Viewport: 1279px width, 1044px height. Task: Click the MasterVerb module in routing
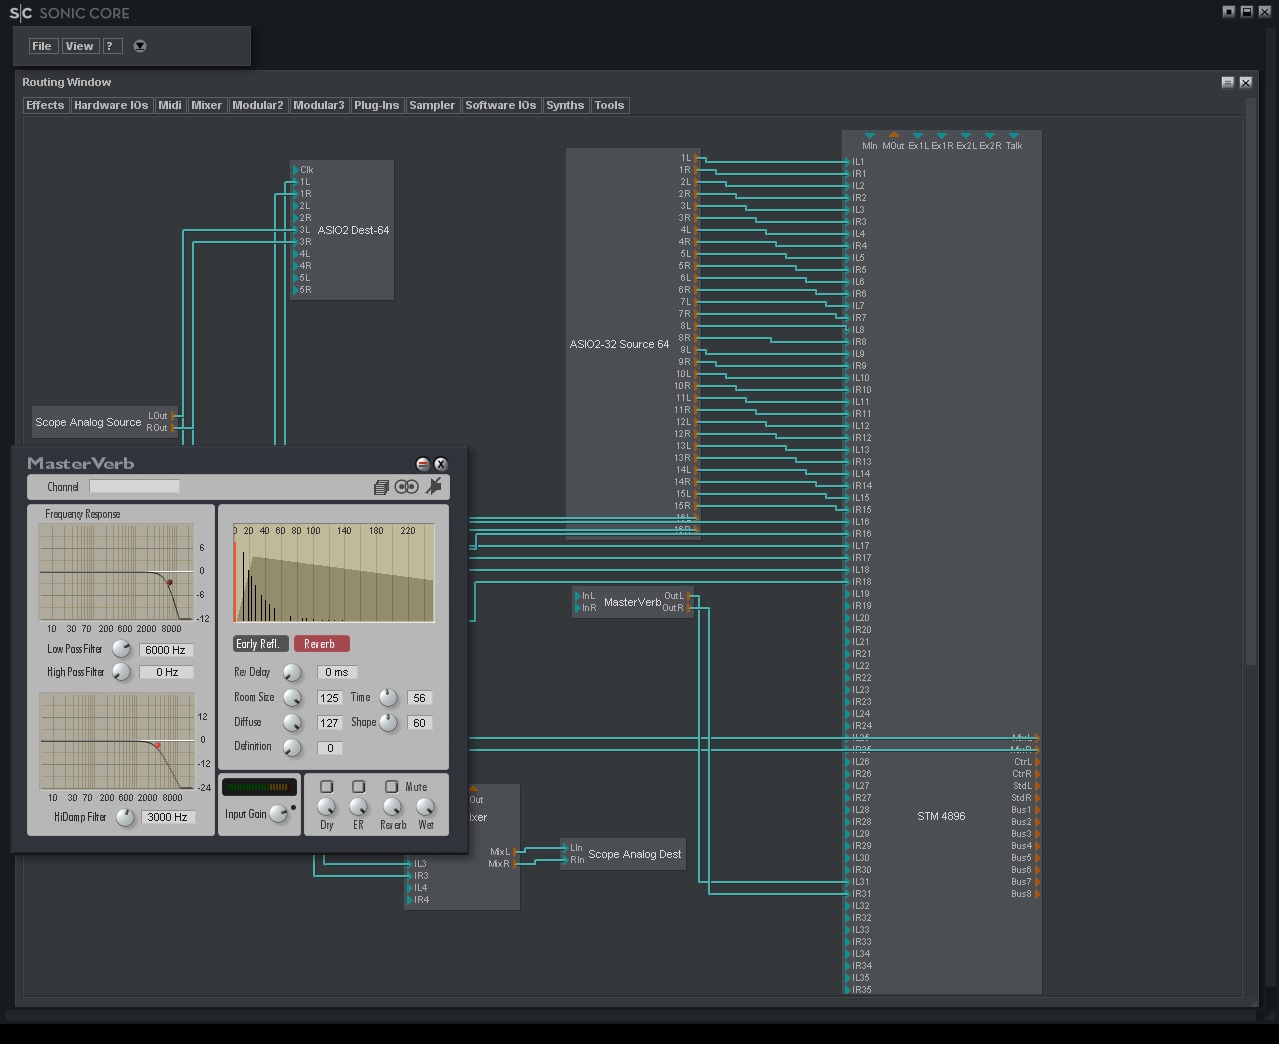point(632,602)
